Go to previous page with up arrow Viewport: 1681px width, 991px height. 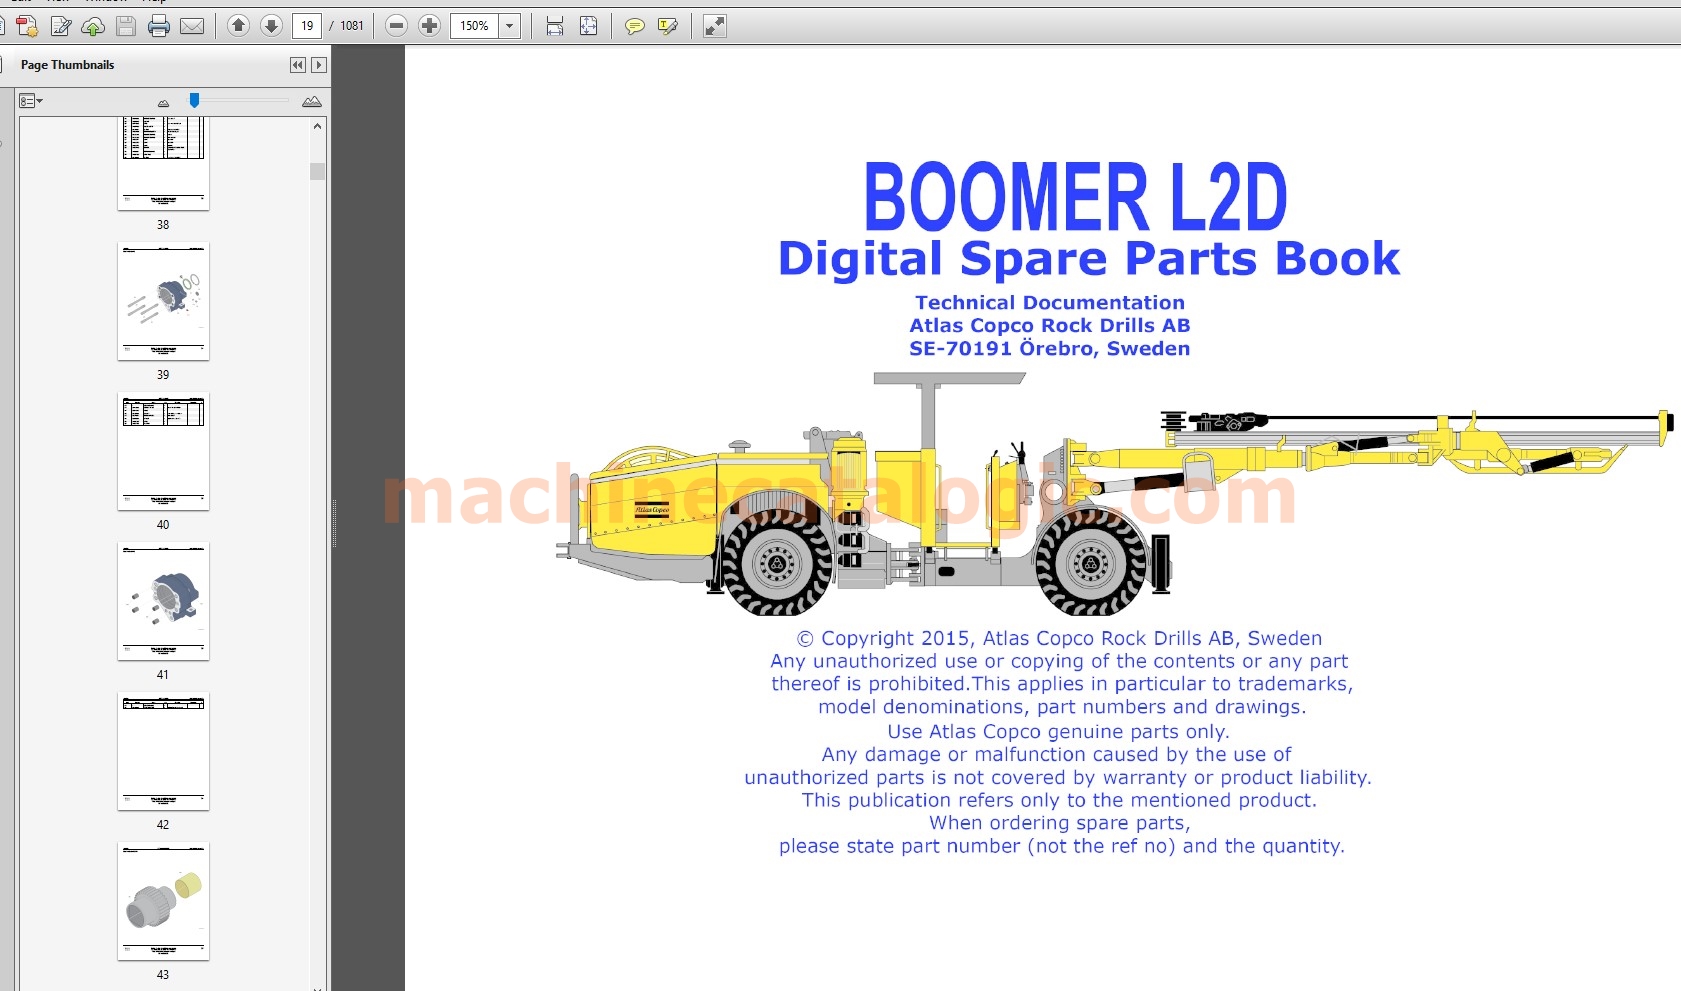click(x=238, y=26)
